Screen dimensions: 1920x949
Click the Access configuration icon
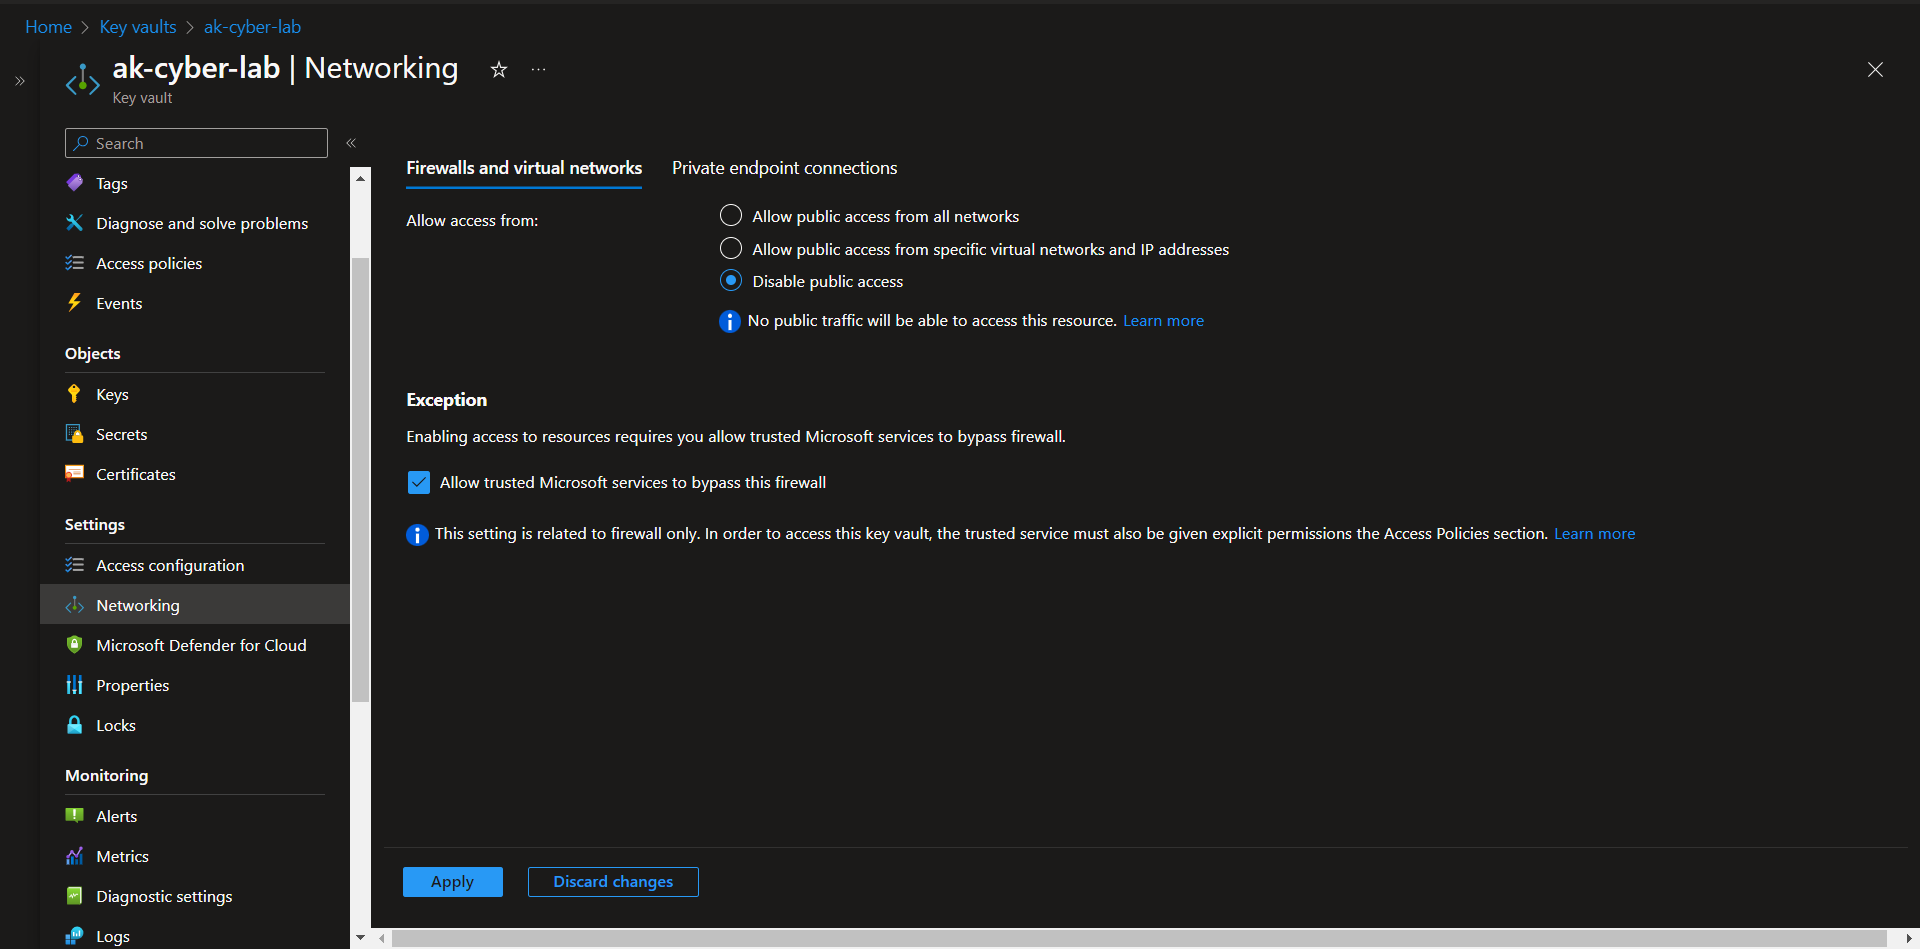coord(75,565)
